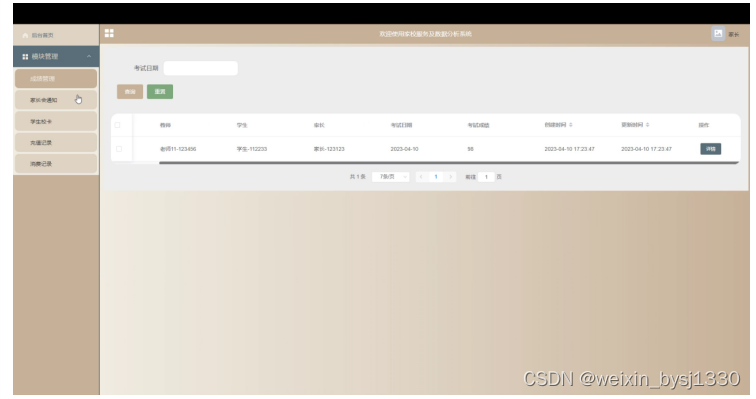Viewport: 756px width, 399px height.
Task: Click the 考试日期 input field
Action: [201, 68]
